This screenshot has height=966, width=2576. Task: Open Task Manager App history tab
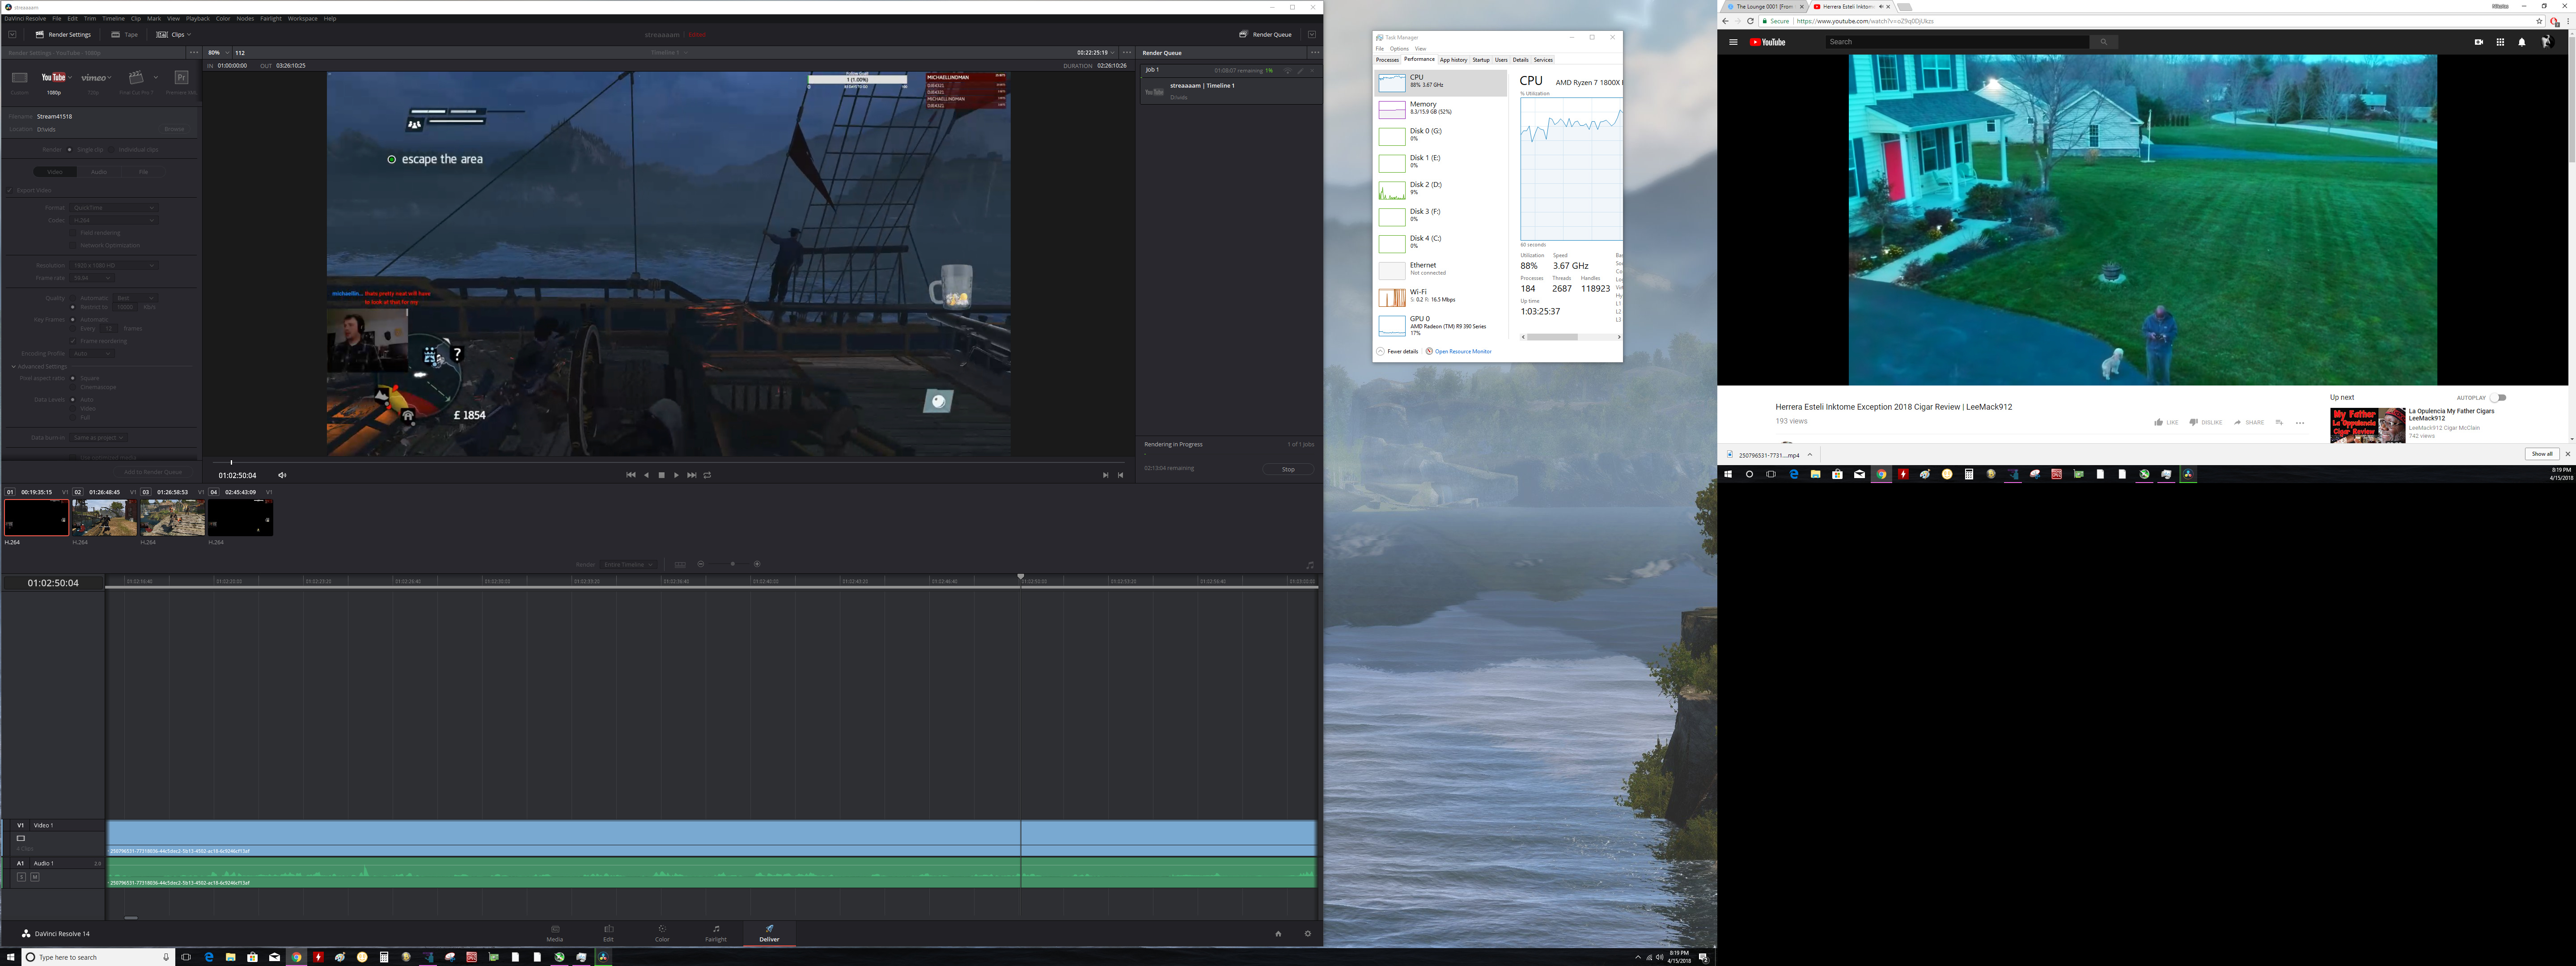(1453, 60)
